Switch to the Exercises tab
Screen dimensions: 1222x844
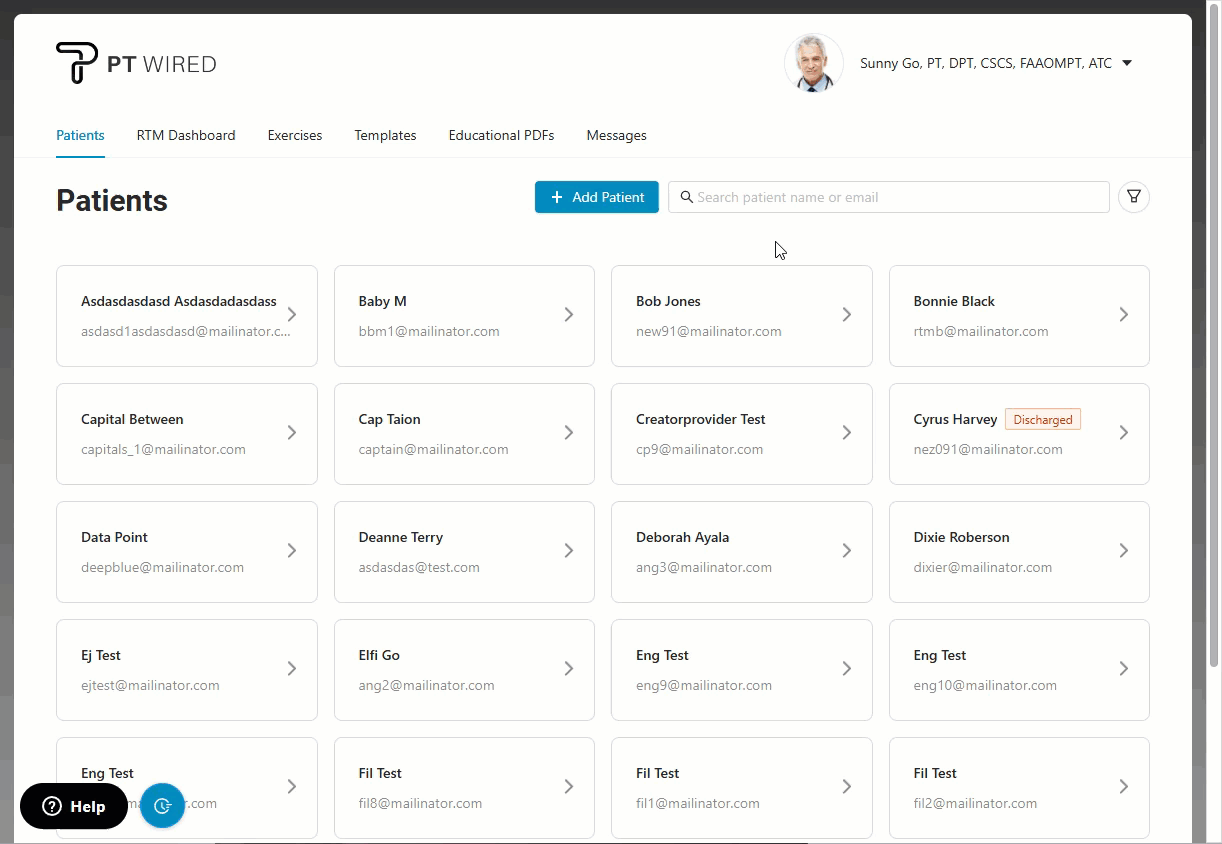(x=294, y=135)
